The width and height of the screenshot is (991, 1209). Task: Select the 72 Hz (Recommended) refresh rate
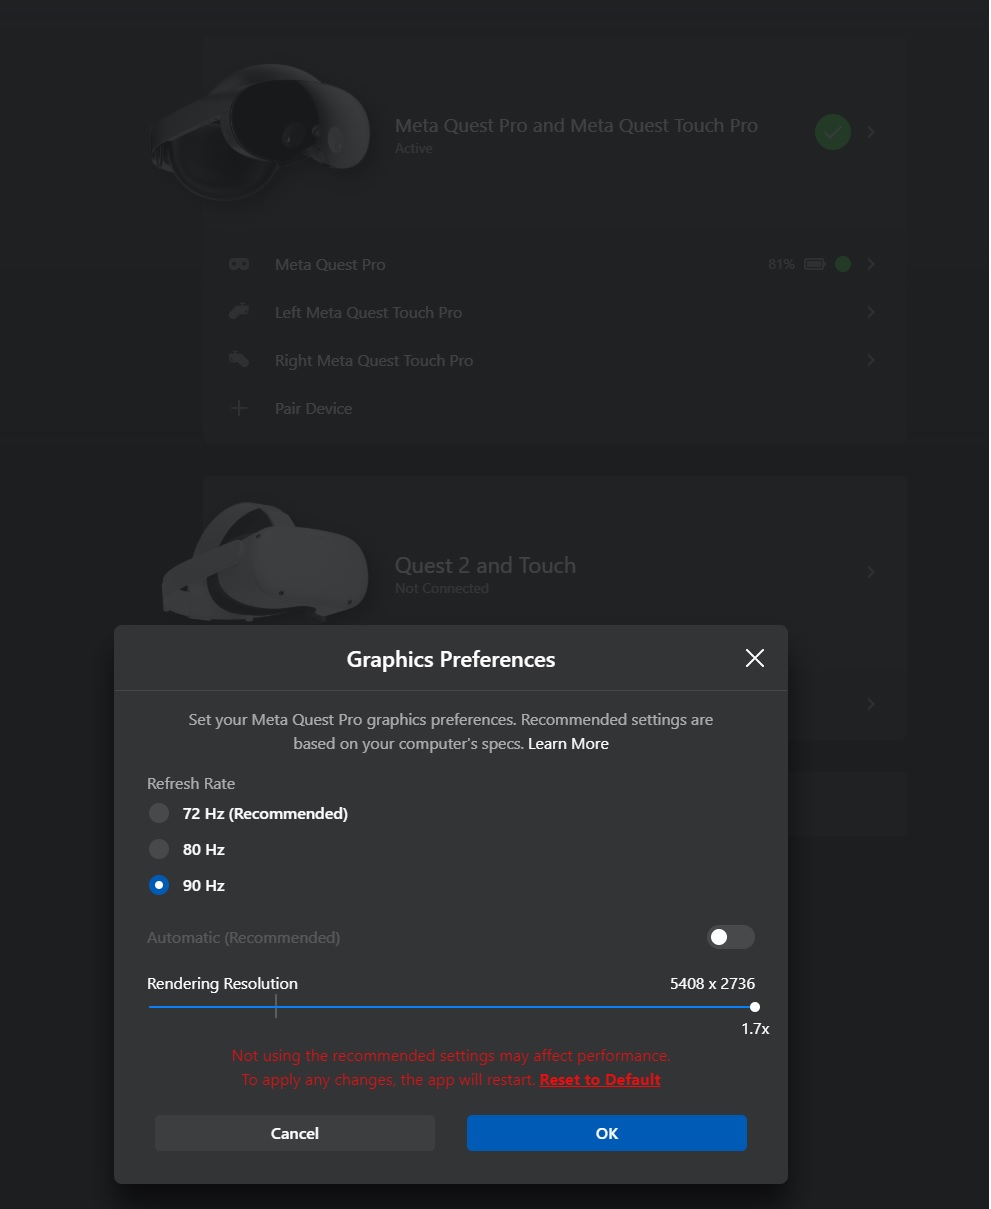tap(159, 813)
